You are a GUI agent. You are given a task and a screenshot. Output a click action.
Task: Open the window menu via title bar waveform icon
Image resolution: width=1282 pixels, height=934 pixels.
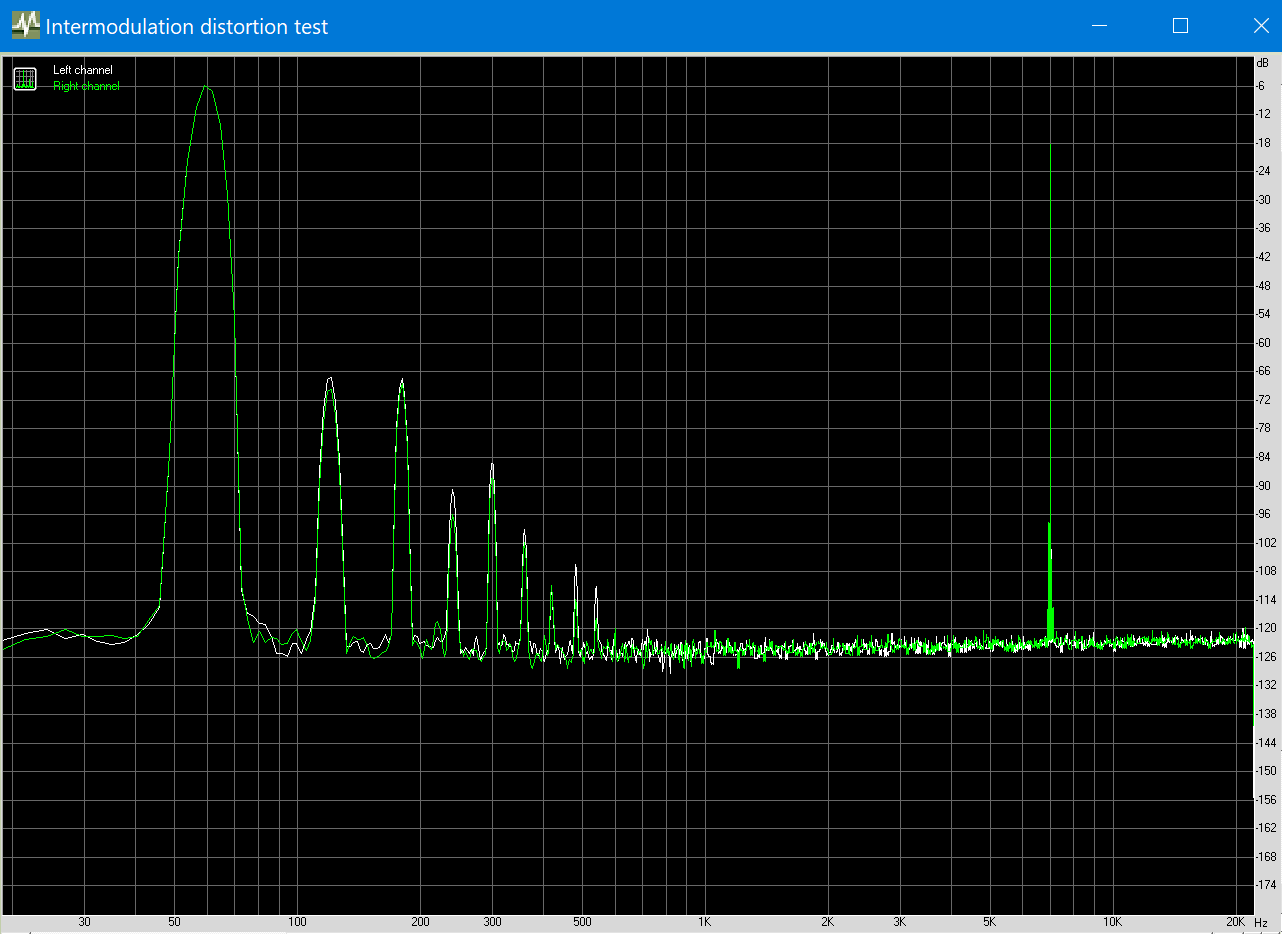click(25, 26)
